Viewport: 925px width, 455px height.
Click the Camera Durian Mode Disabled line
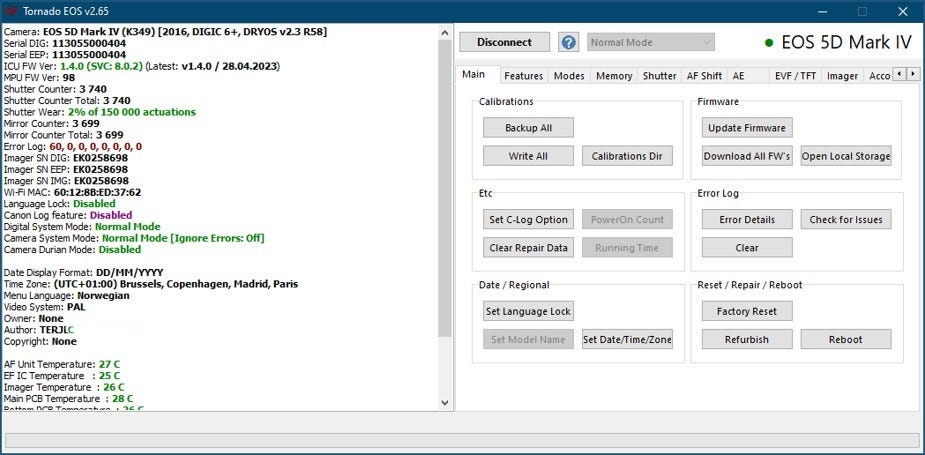(73, 250)
